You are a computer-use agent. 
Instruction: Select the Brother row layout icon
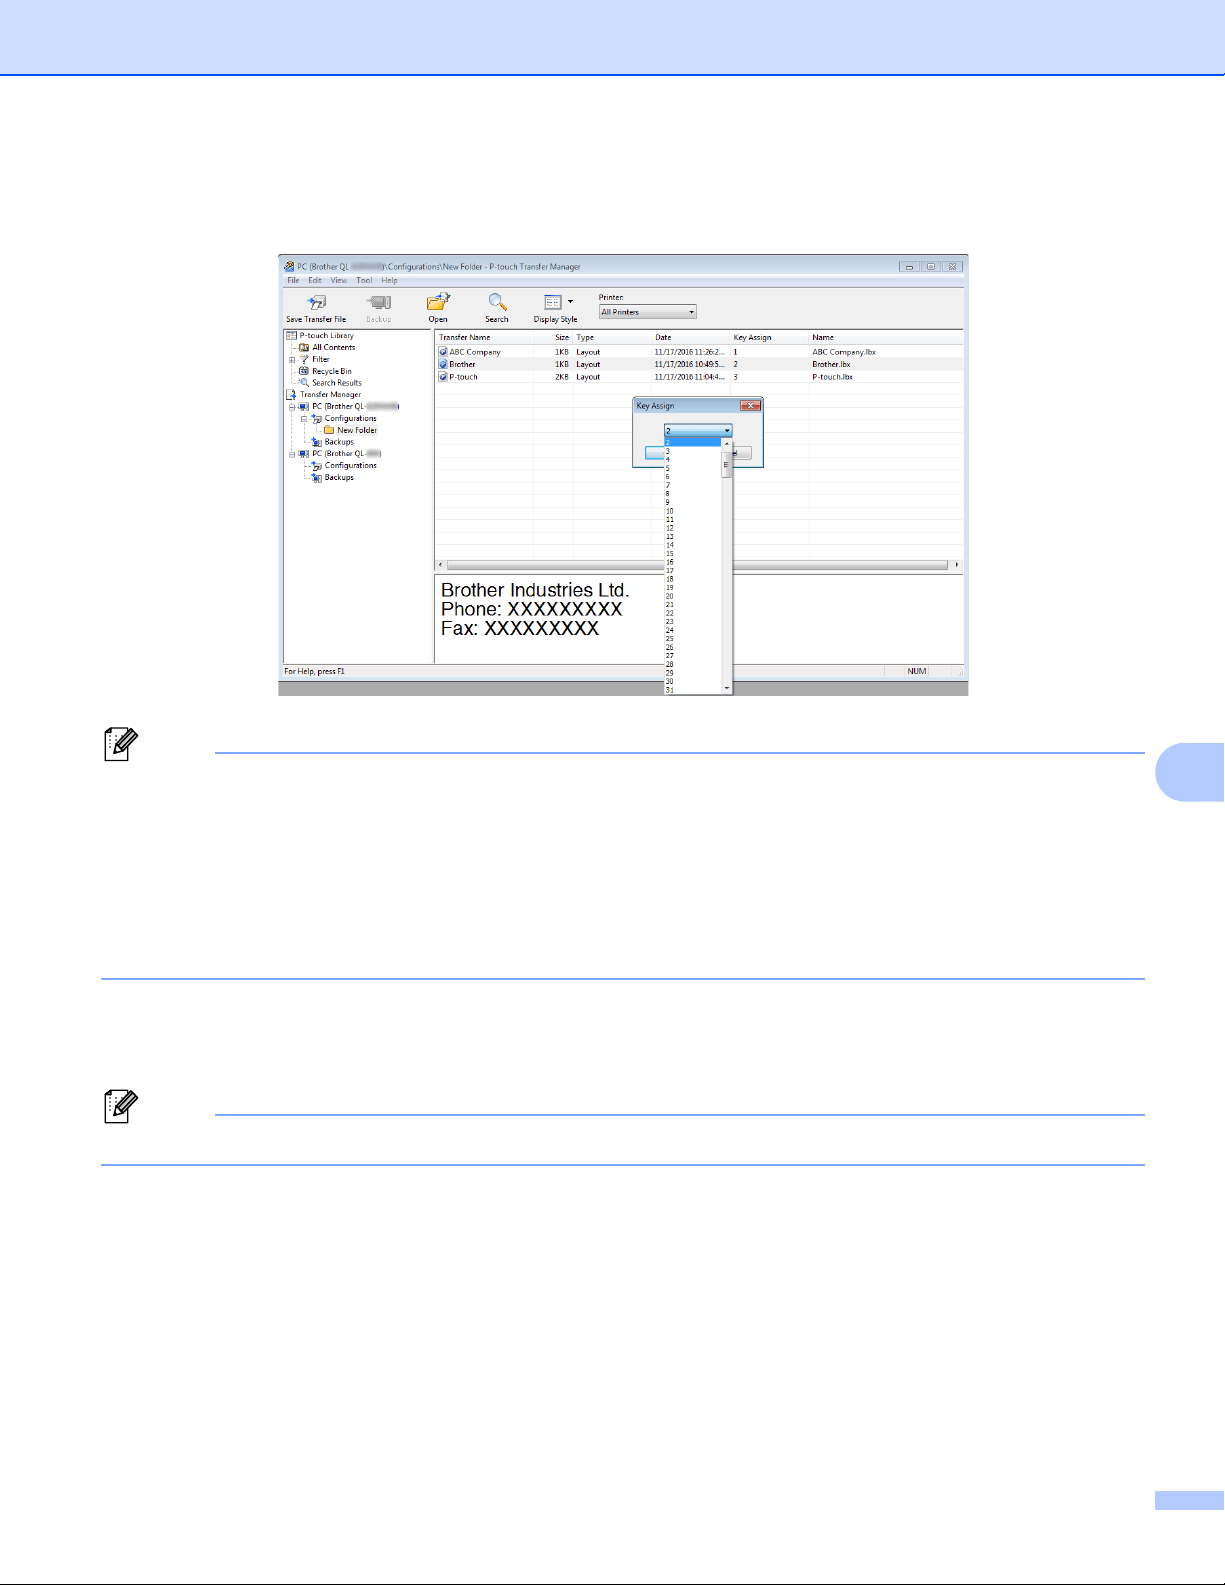tap(443, 365)
